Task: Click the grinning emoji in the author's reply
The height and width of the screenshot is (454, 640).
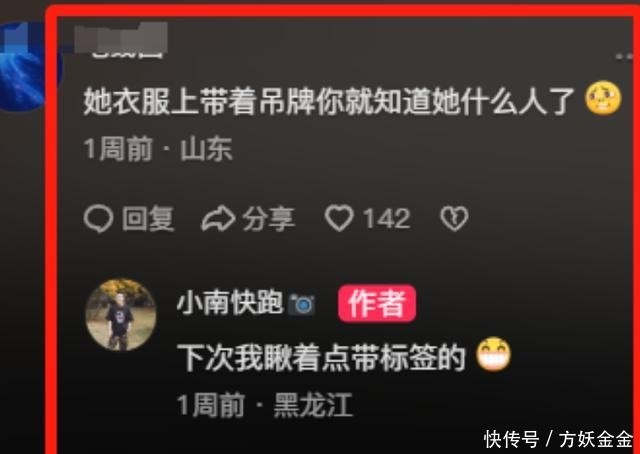Action: 494,354
